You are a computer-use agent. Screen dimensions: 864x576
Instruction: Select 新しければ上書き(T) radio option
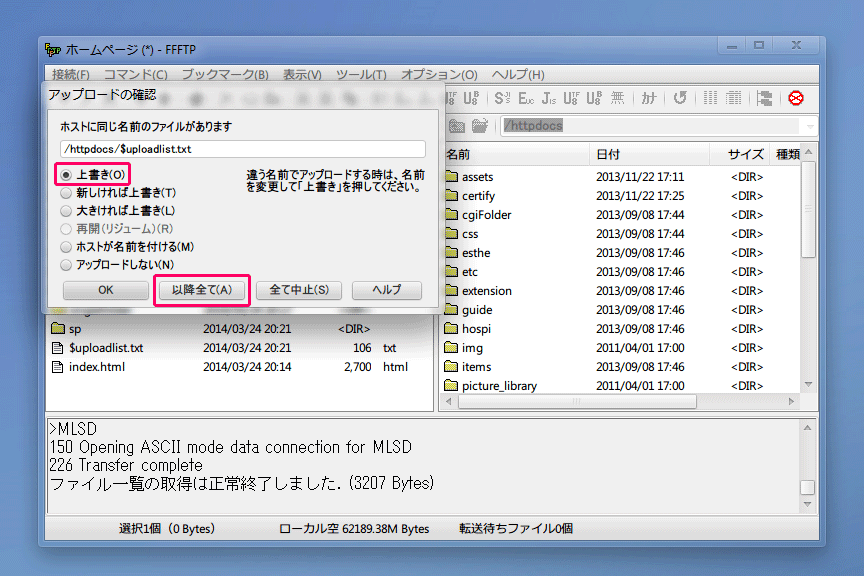coord(67,192)
